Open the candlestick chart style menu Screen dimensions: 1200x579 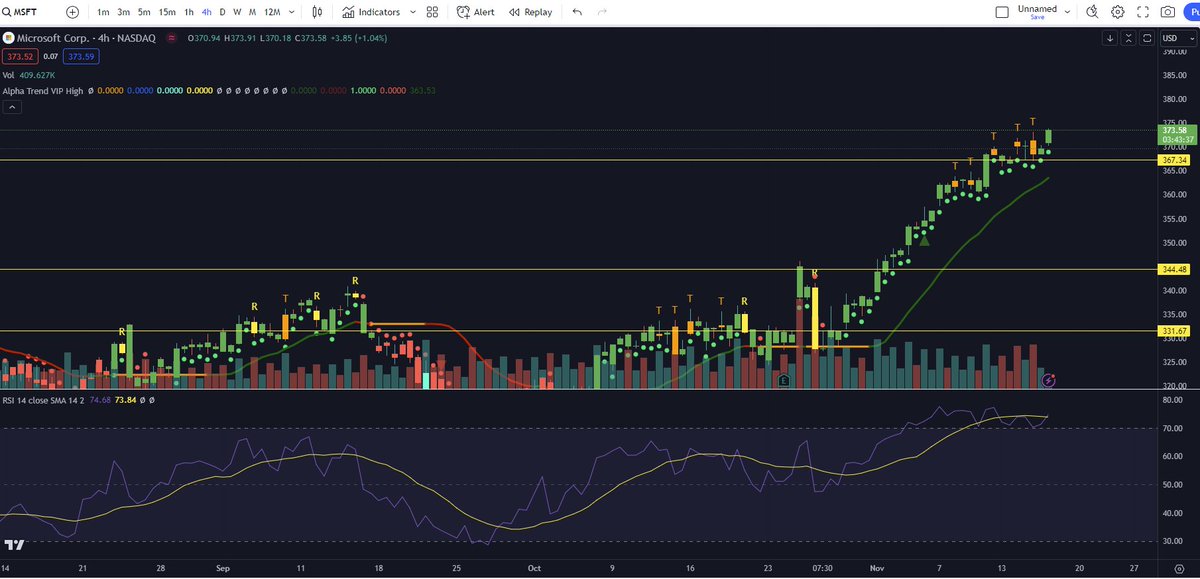pyautogui.click(x=318, y=12)
